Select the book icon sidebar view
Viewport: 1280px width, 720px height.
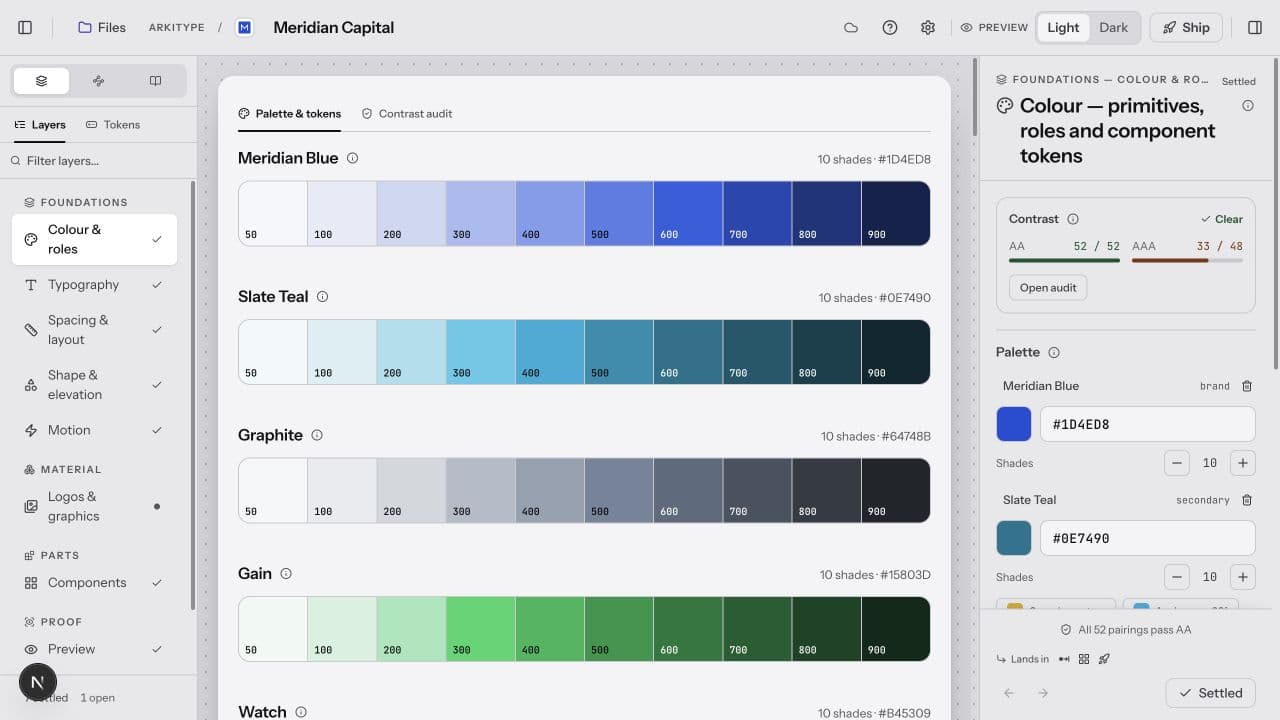pos(155,81)
